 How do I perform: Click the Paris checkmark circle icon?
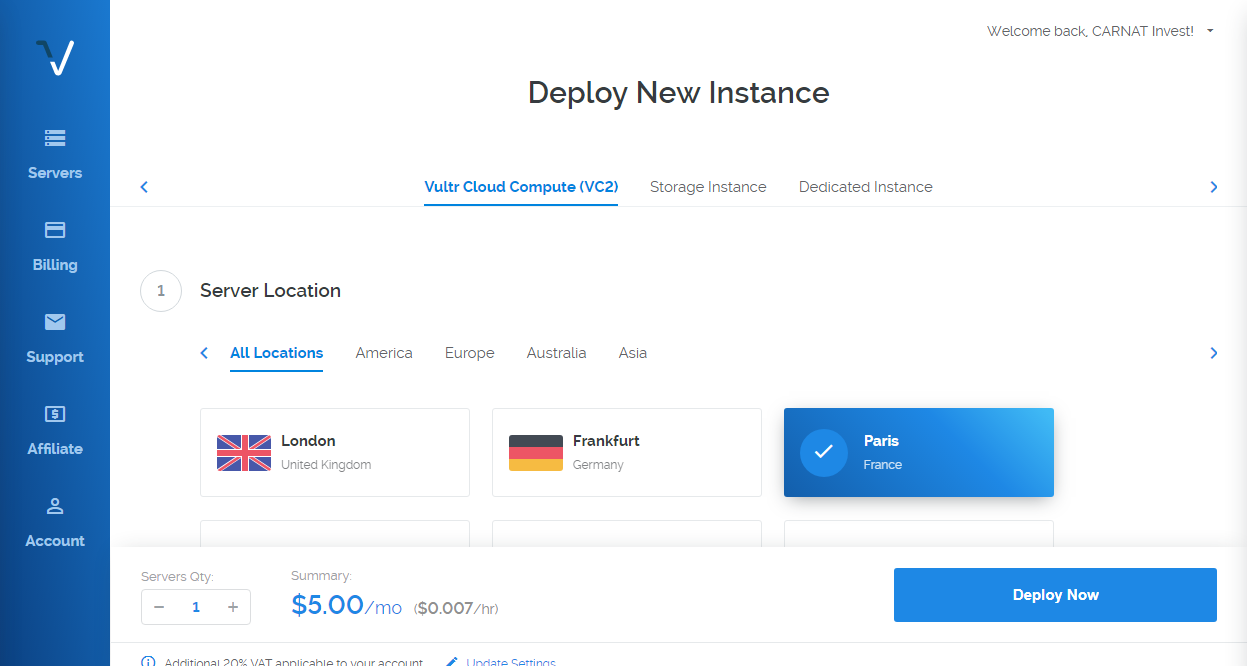click(x=824, y=452)
